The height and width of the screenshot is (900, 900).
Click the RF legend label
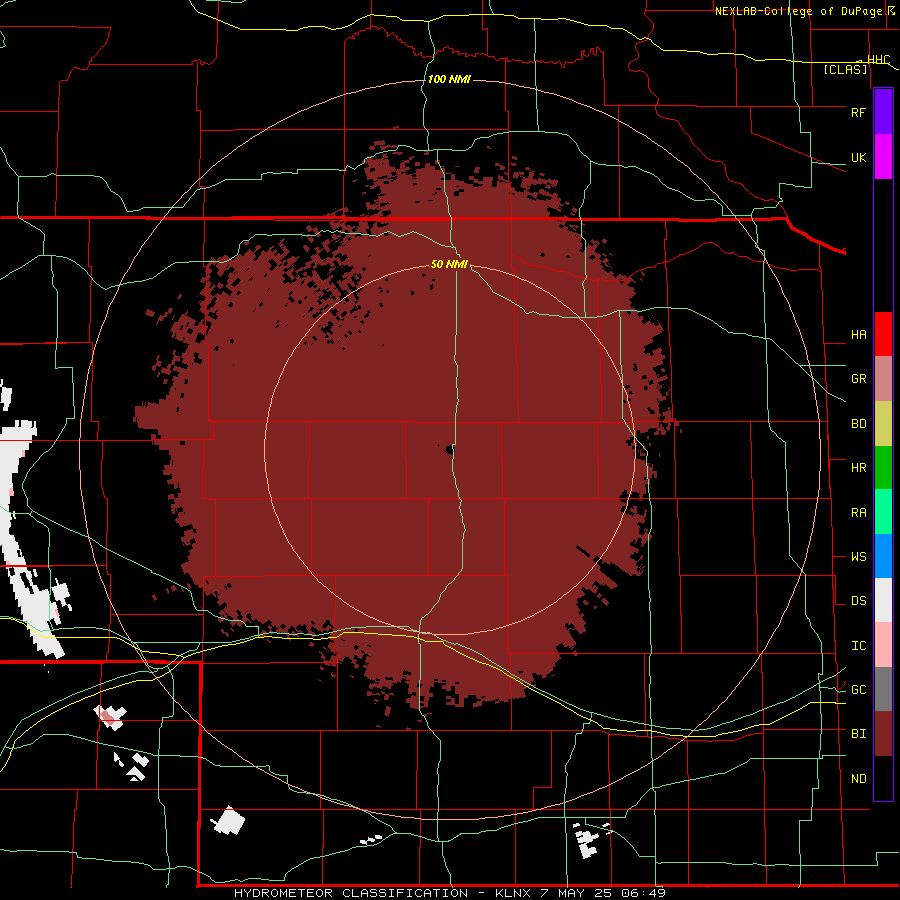(x=858, y=112)
